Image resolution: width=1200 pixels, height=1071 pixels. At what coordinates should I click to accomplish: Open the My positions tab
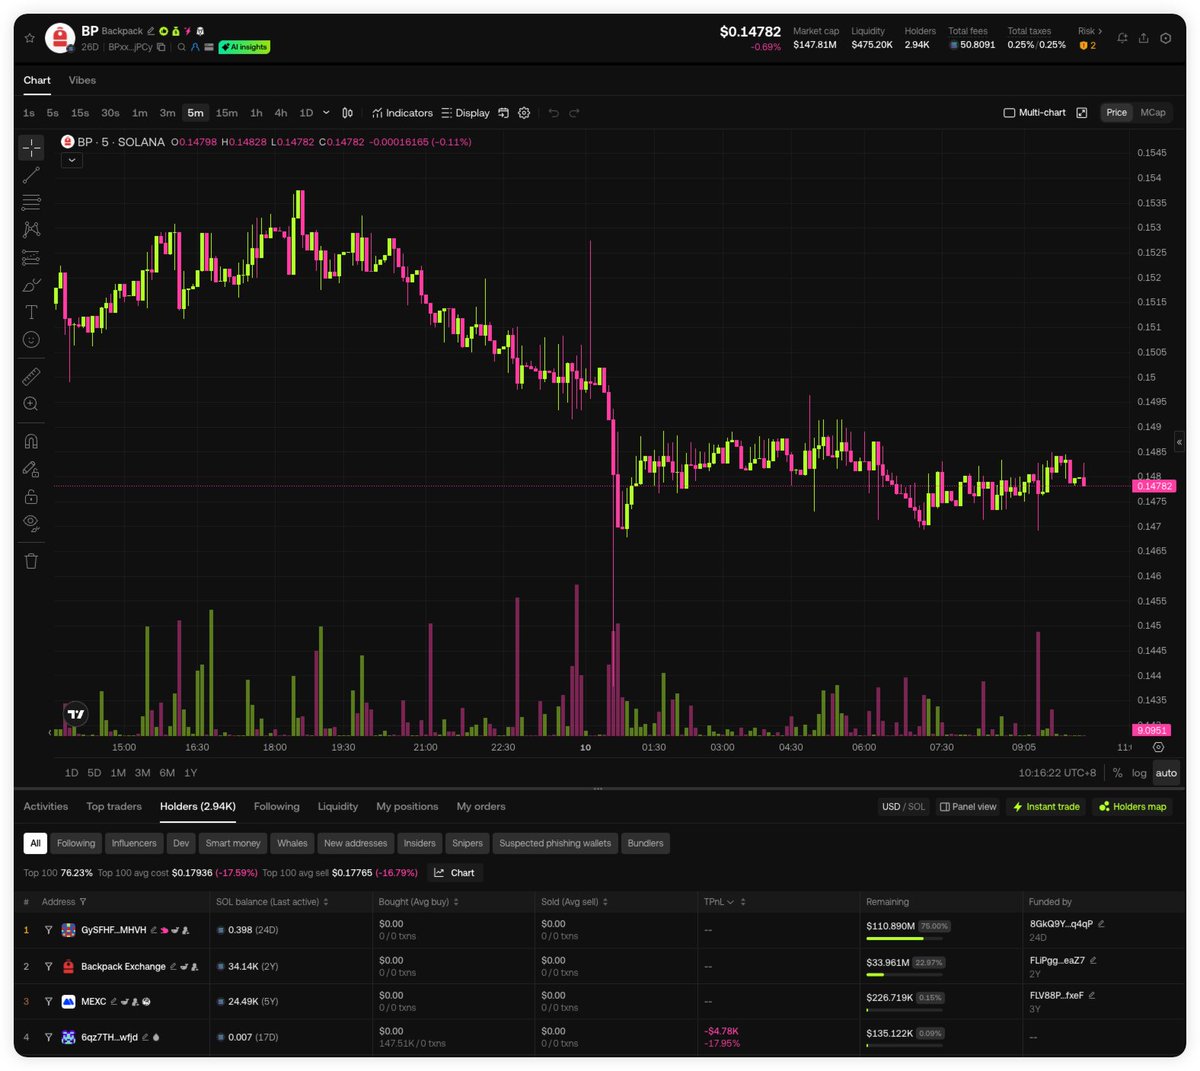click(x=407, y=807)
